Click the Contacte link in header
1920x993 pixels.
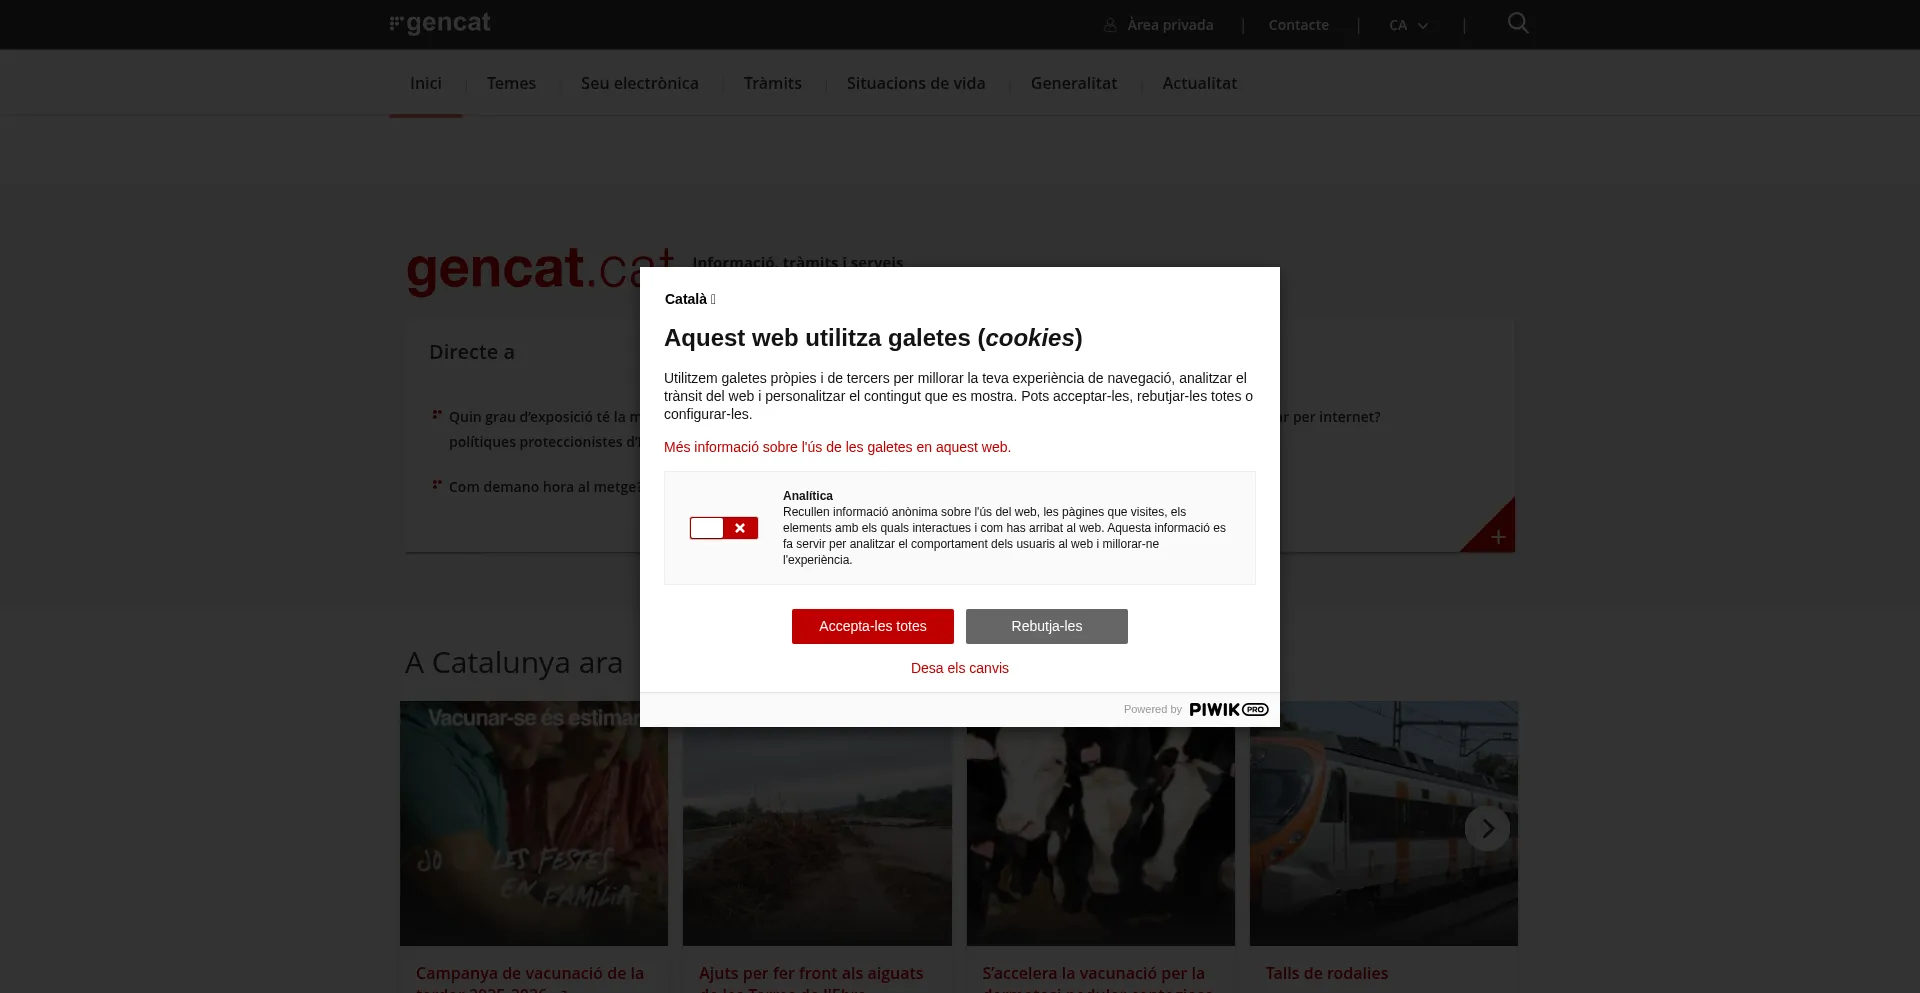(1298, 25)
